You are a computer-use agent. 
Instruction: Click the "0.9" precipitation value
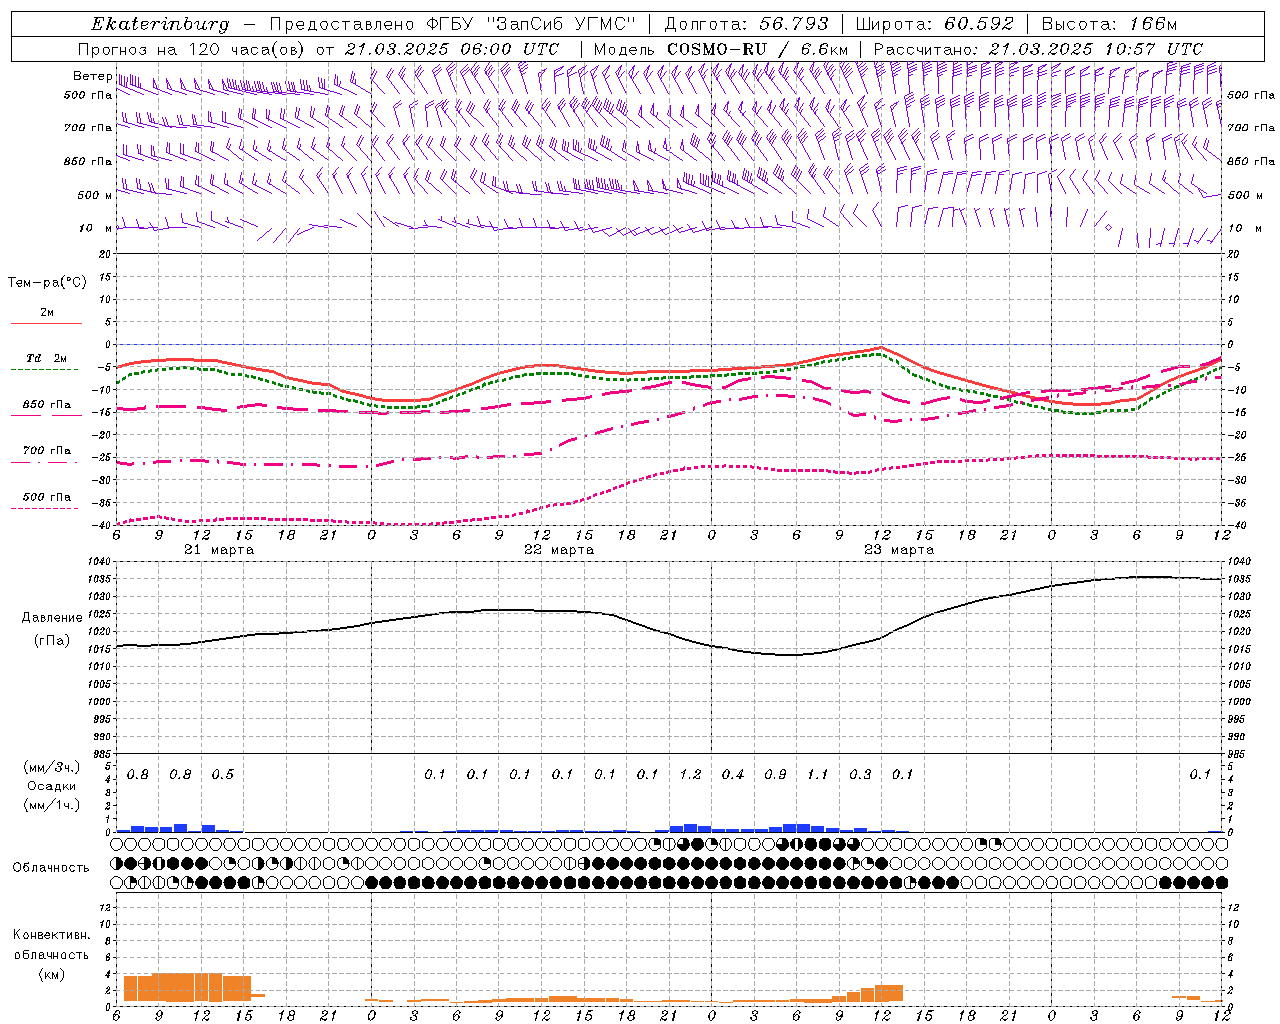pos(775,774)
